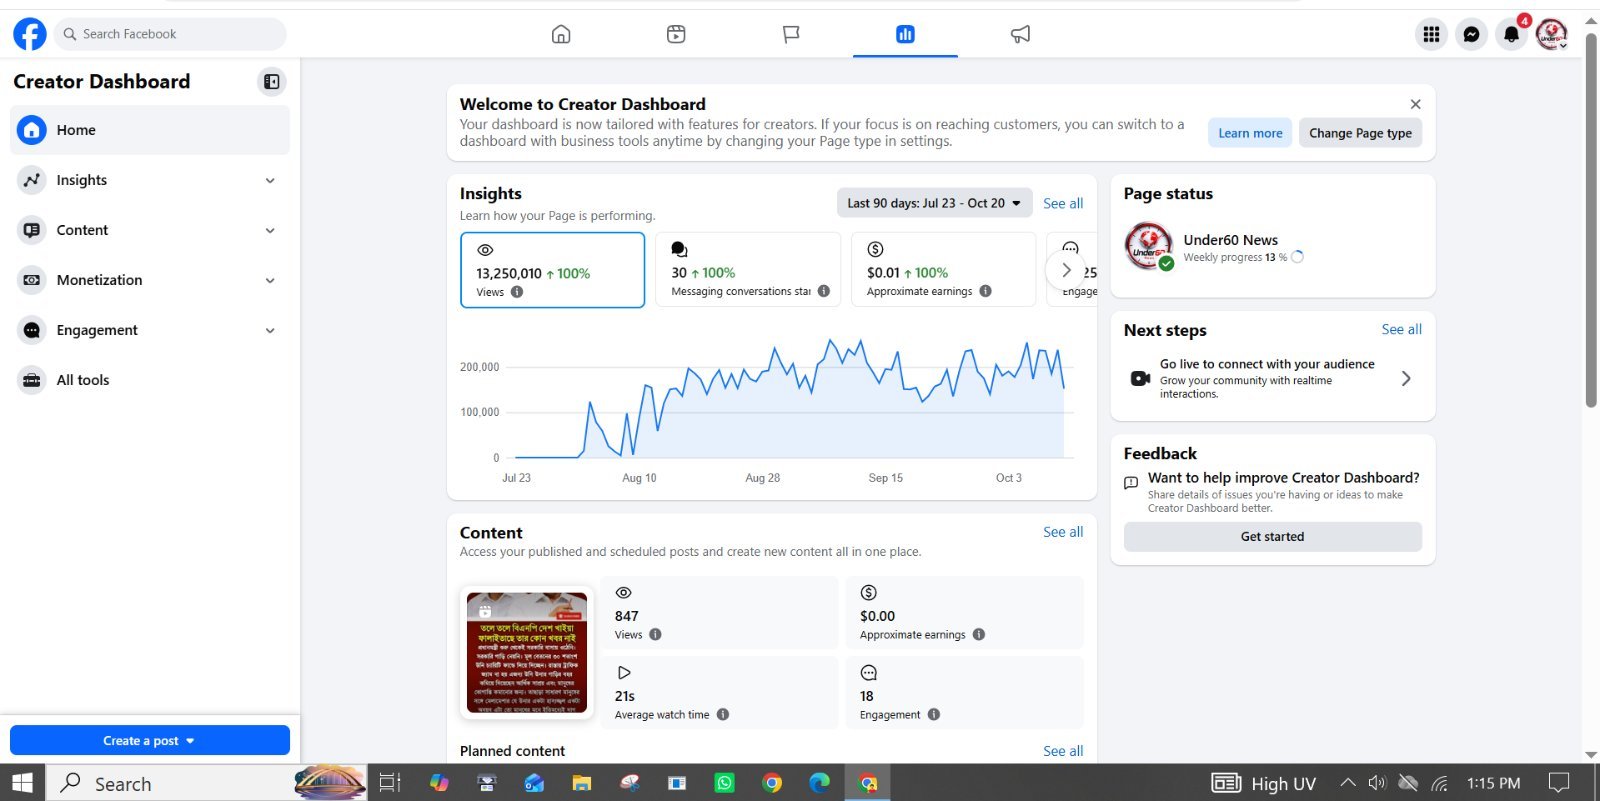The width and height of the screenshot is (1600, 801).
Task: Click the info icon beside Engagement in Content
Action: click(934, 714)
